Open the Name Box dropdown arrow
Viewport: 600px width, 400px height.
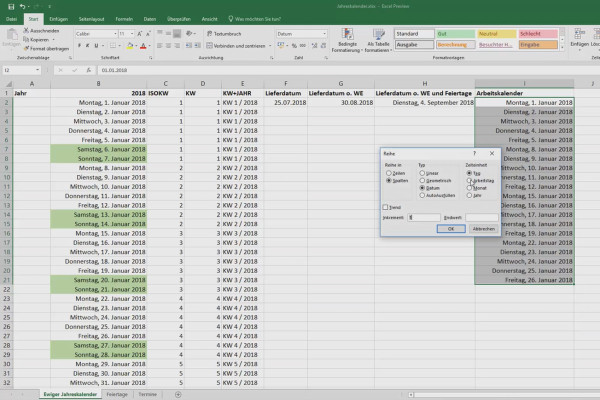pos(38,70)
